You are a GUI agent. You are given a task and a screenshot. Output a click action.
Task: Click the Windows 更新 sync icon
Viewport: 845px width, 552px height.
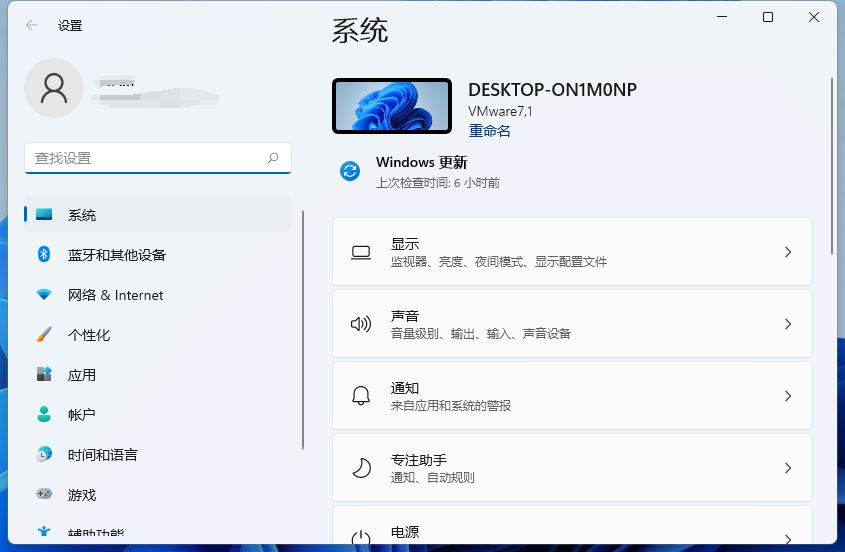pyautogui.click(x=350, y=171)
